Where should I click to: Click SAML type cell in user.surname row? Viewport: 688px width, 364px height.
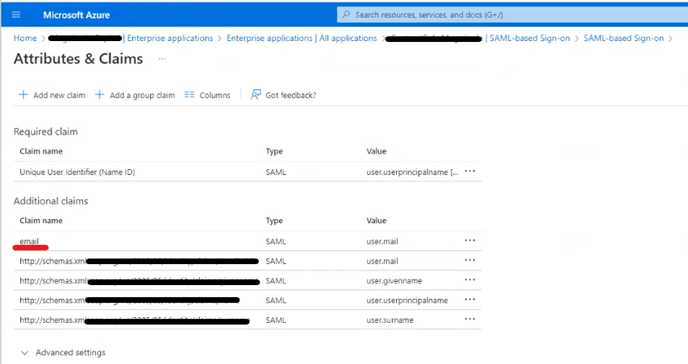(276, 320)
